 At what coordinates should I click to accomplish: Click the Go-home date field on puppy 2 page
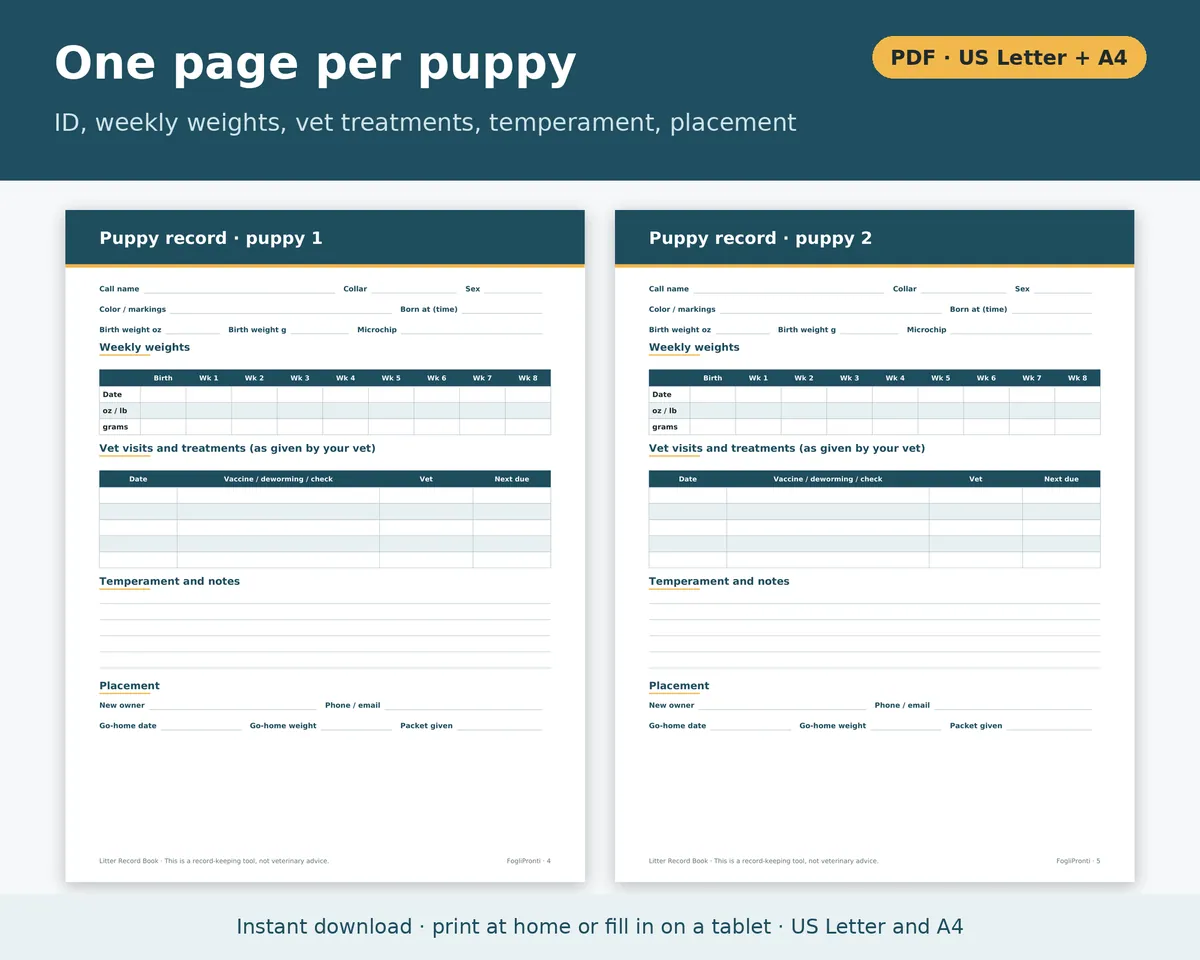[751, 726]
